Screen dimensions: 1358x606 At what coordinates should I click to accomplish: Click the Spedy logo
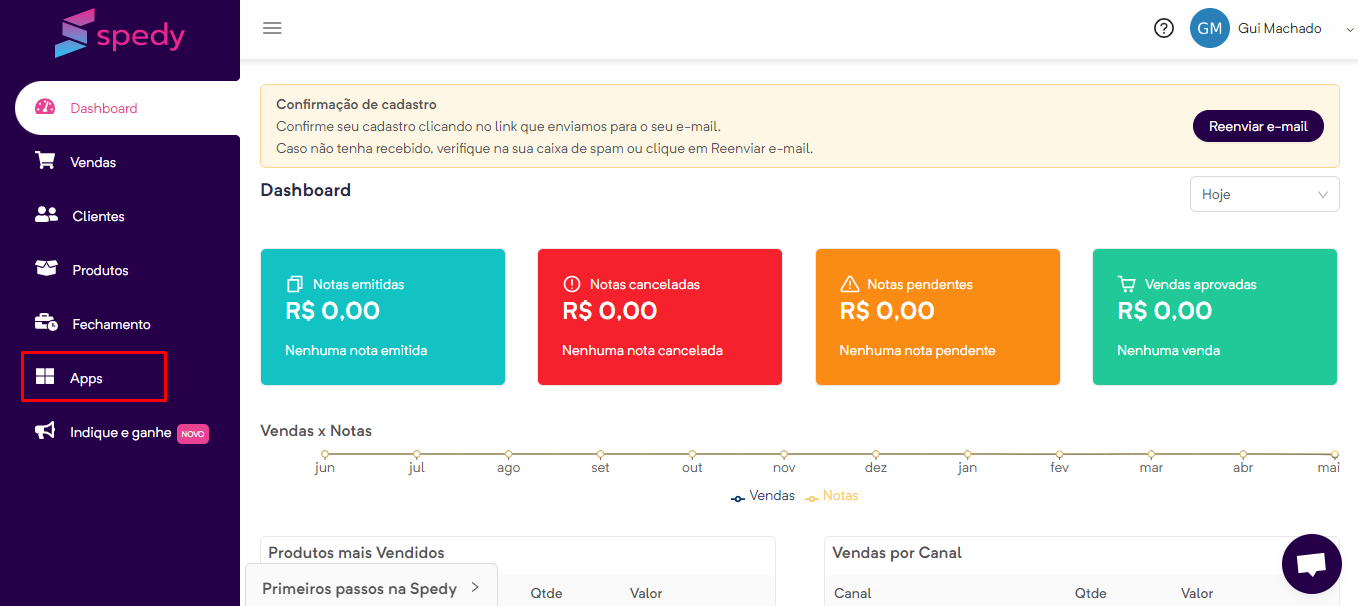[x=120, y=34]
